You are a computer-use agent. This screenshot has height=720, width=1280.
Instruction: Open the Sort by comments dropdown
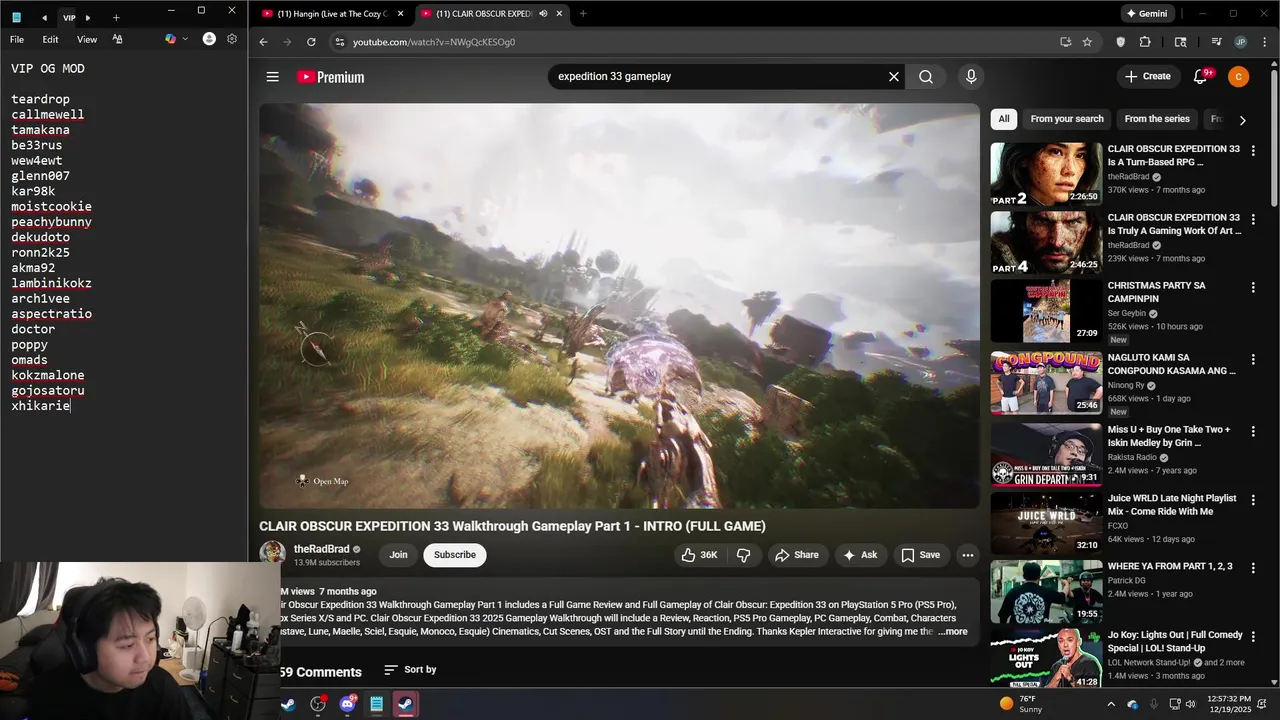click(410, 669)
